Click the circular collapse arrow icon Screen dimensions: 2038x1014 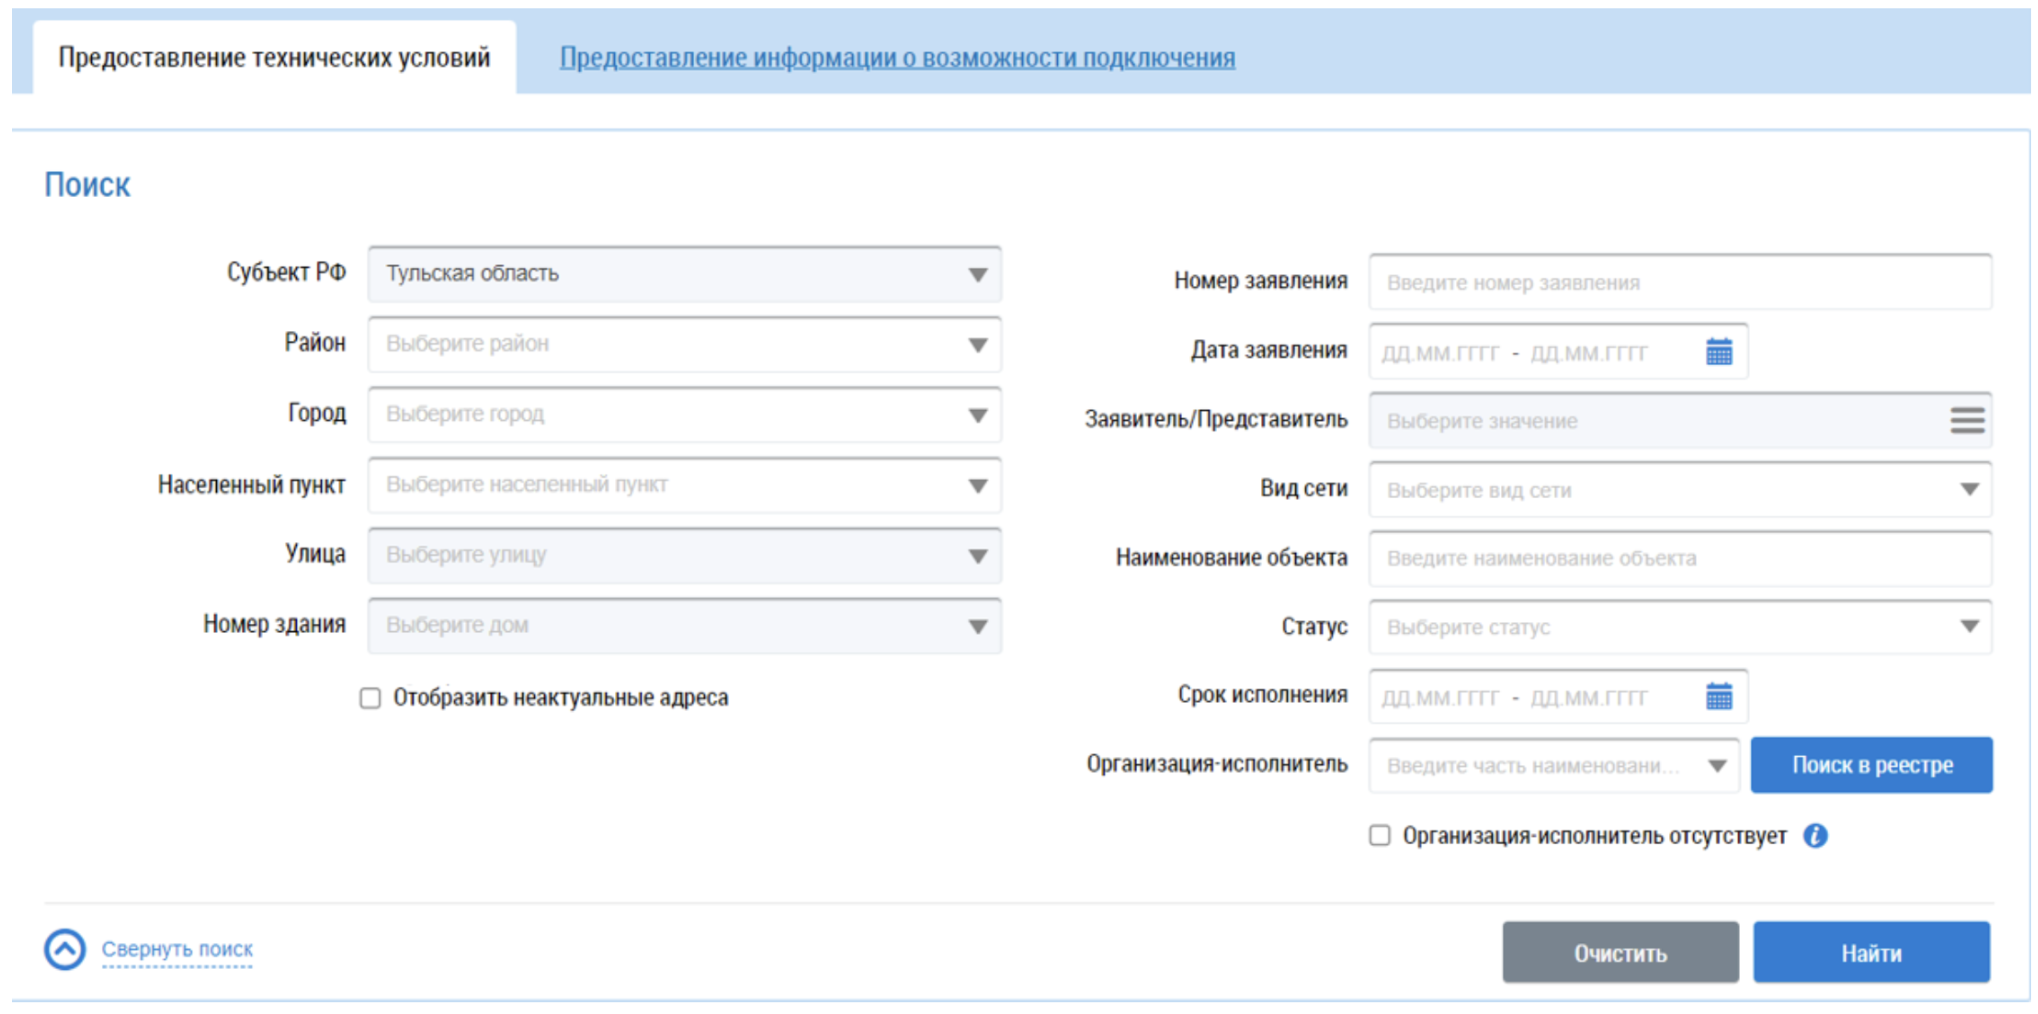(x=65, y=949)
